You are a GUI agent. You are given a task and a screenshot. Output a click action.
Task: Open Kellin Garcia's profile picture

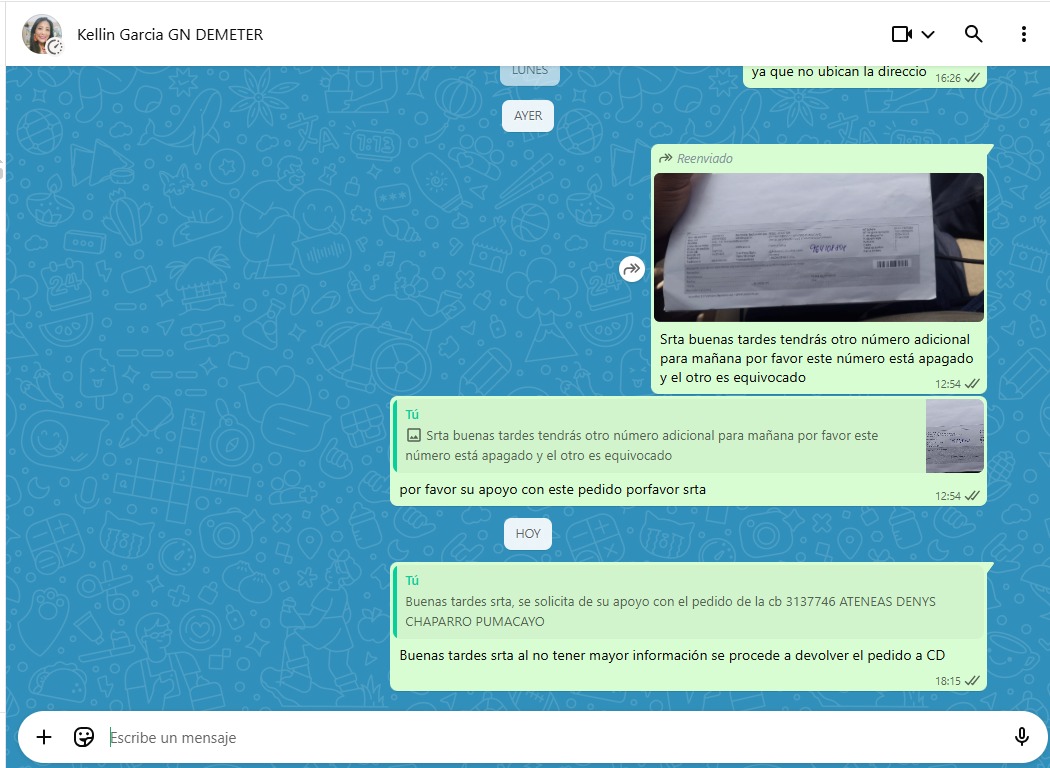click(42, 34)
